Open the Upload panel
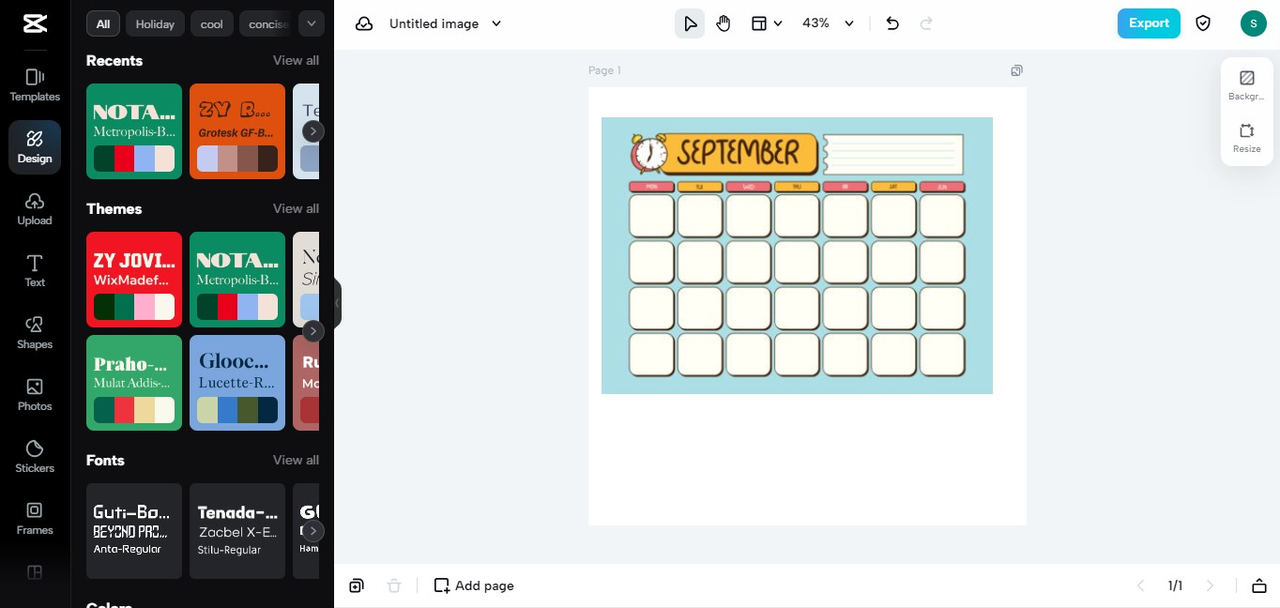 tap(35, 208)
